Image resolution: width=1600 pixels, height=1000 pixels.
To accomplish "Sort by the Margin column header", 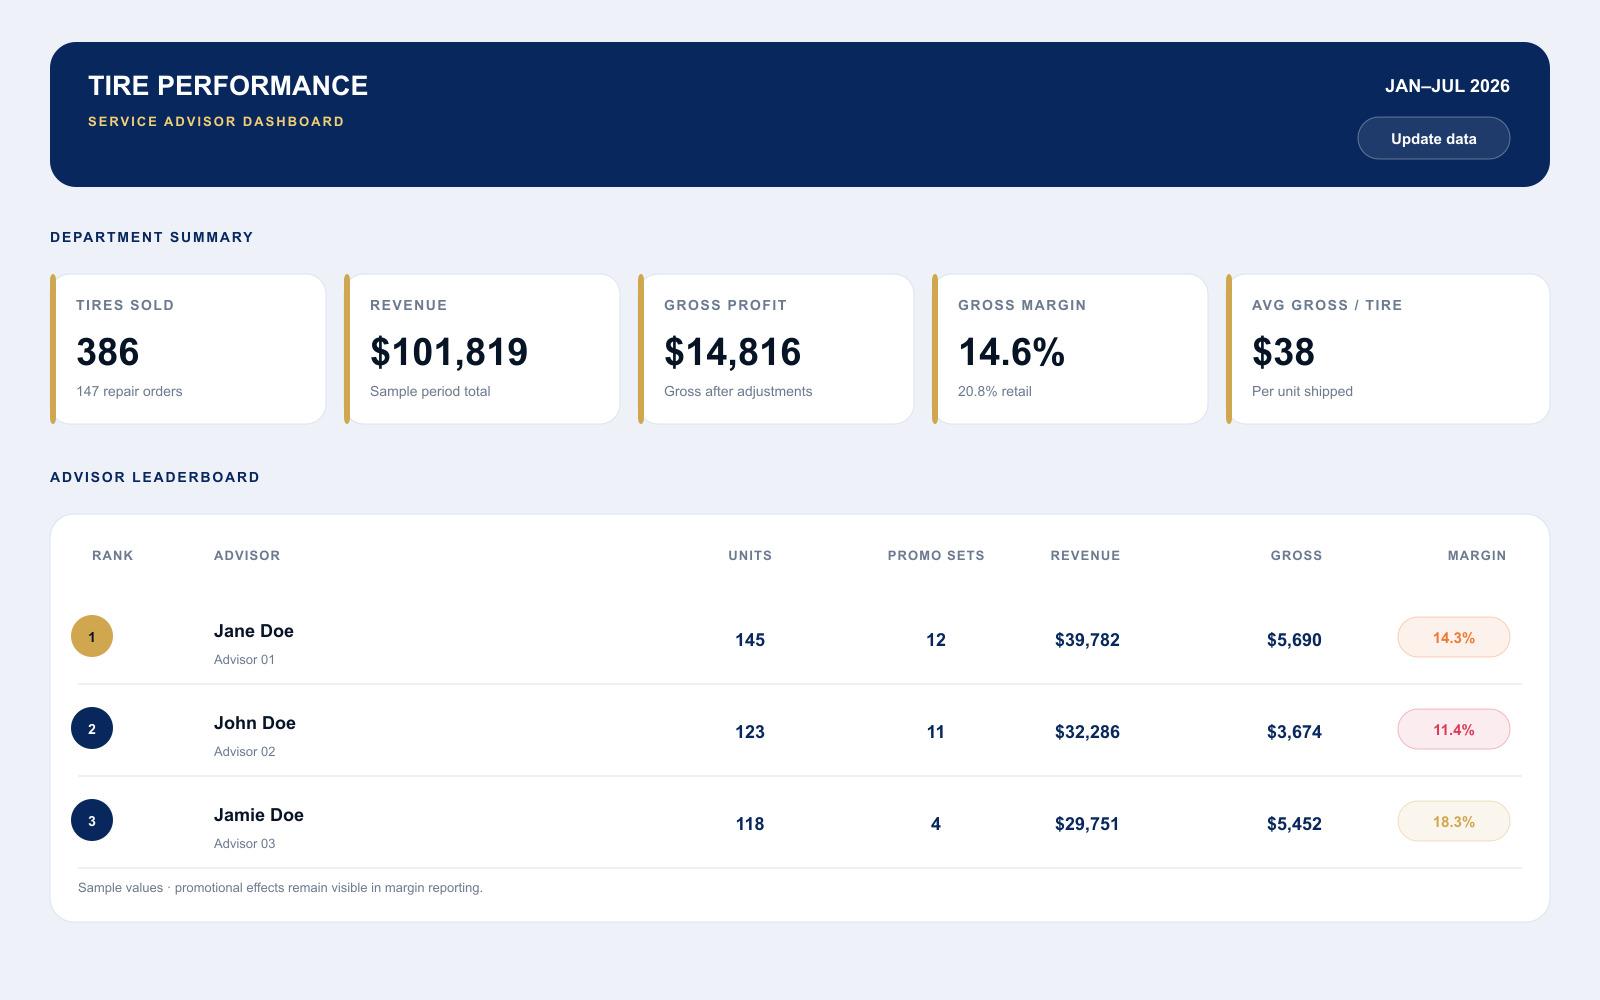I will tap(1477, 555).
